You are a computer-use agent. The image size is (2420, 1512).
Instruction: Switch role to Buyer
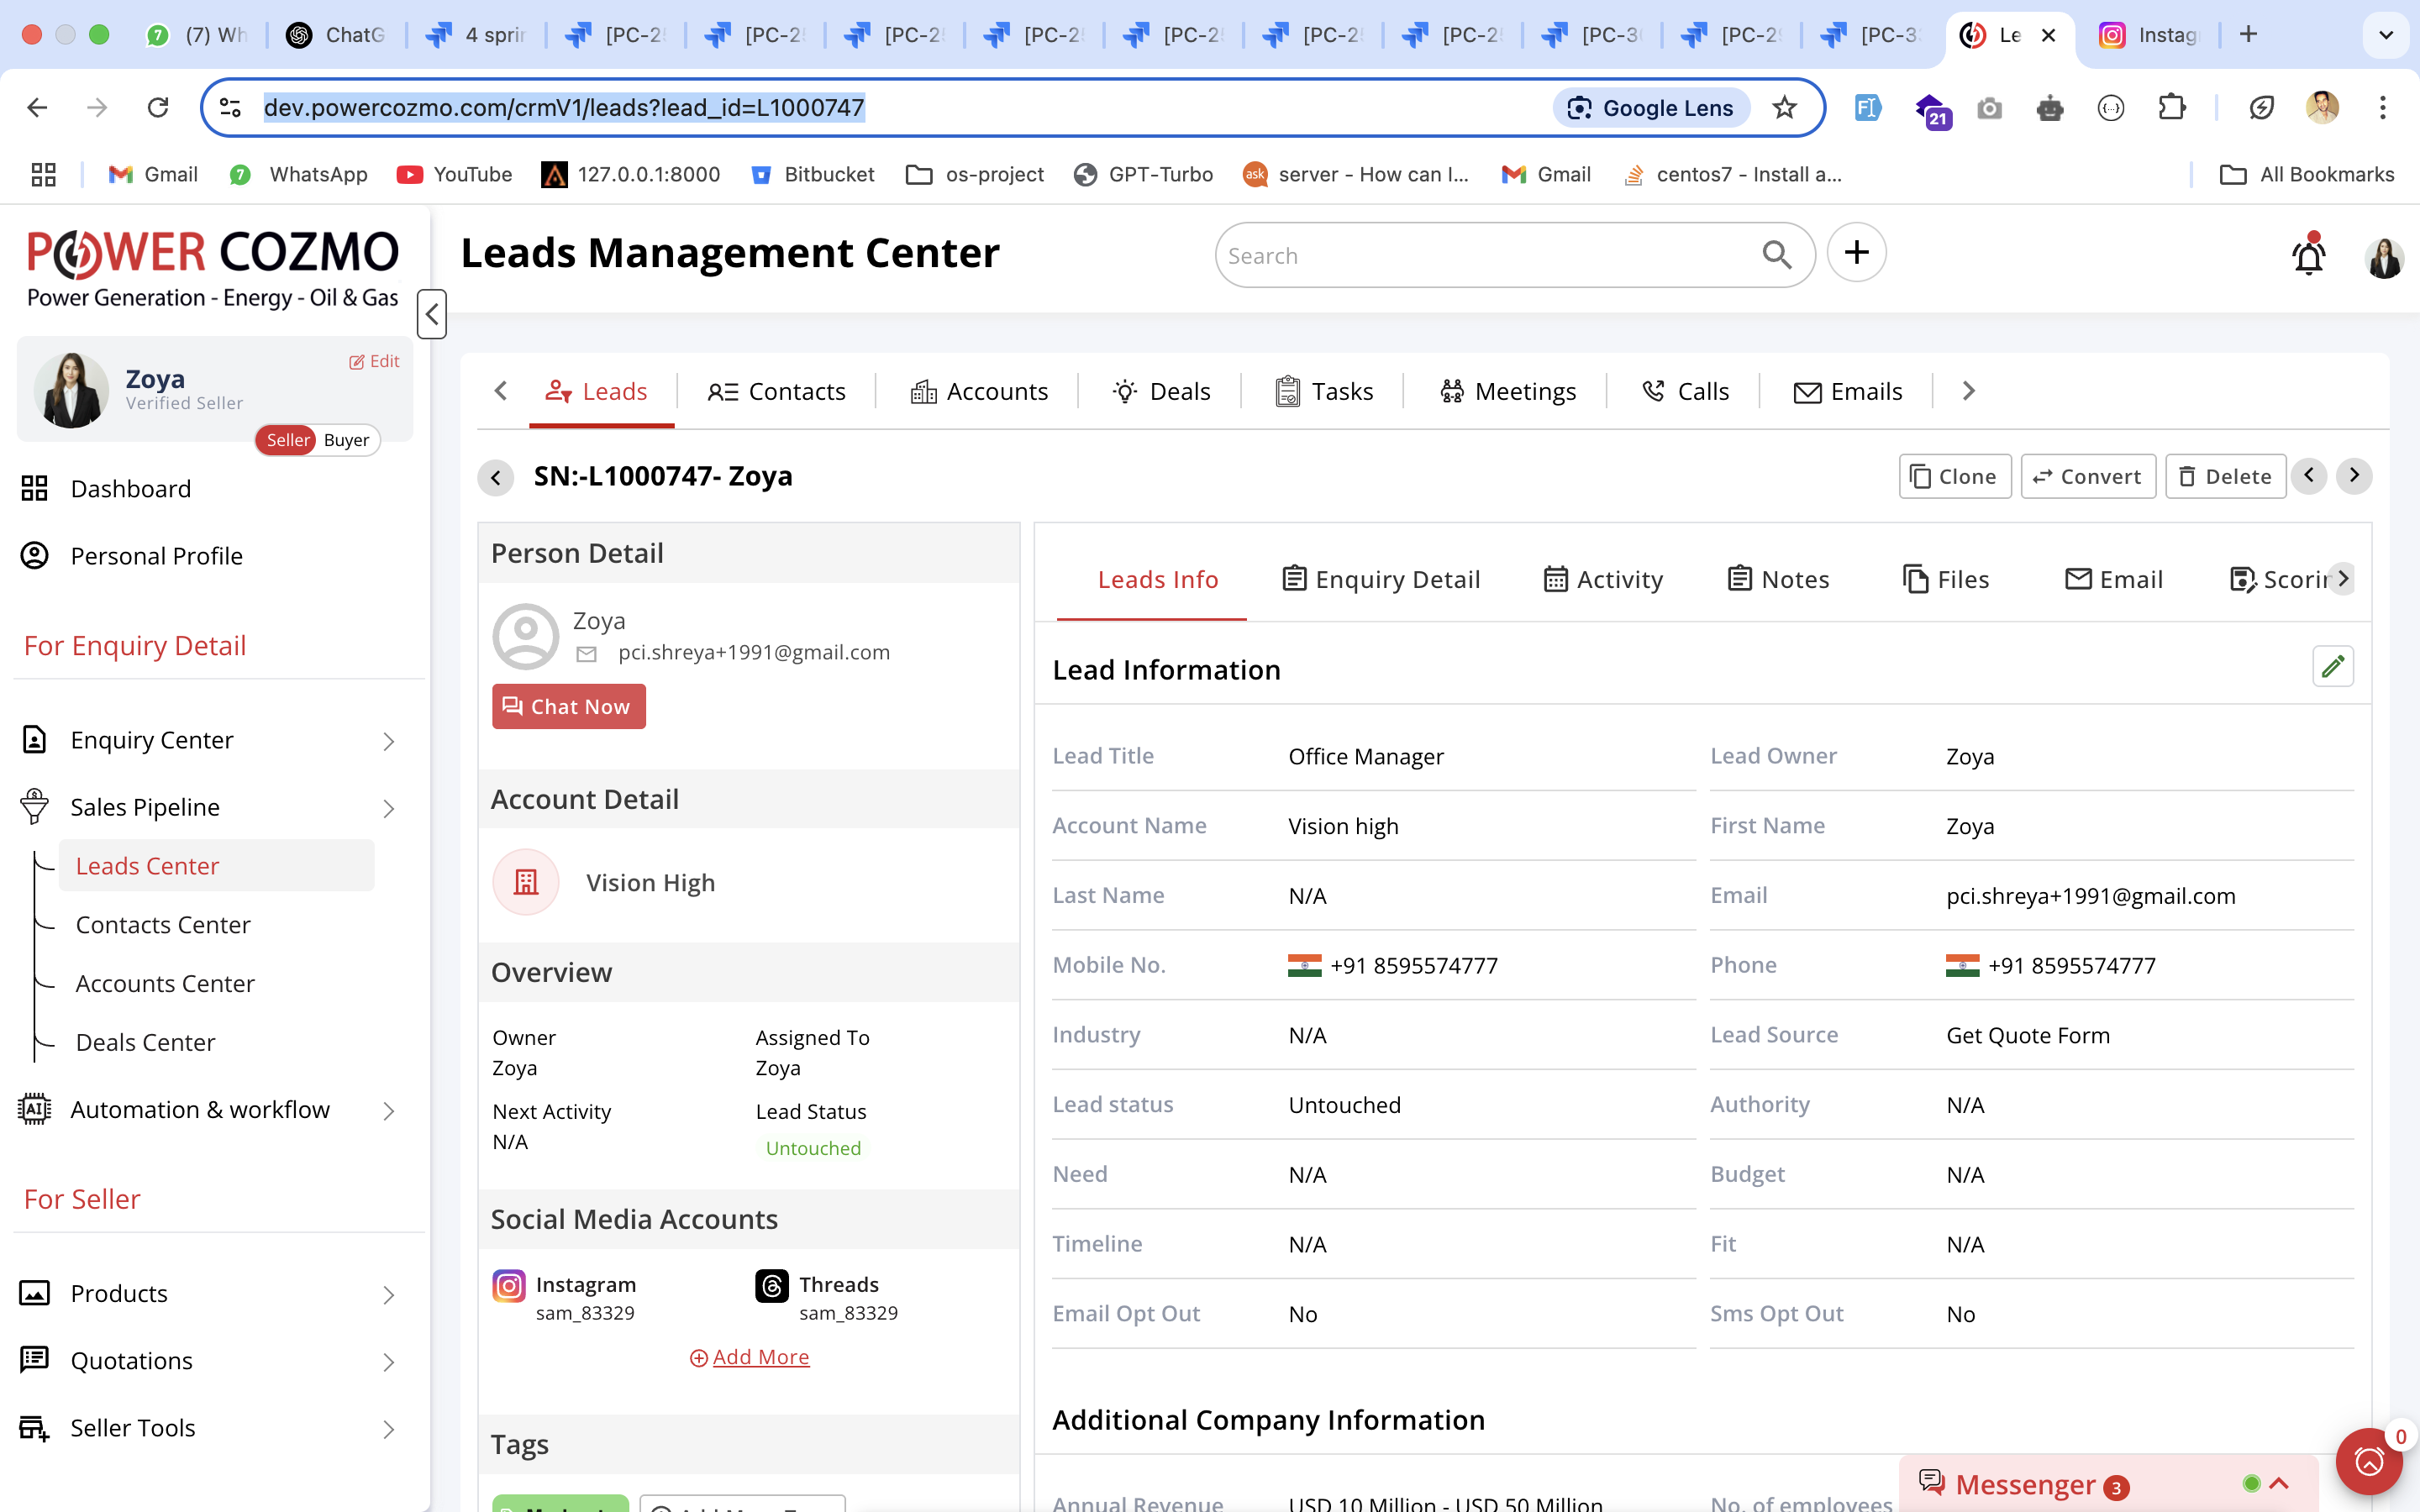346,440
